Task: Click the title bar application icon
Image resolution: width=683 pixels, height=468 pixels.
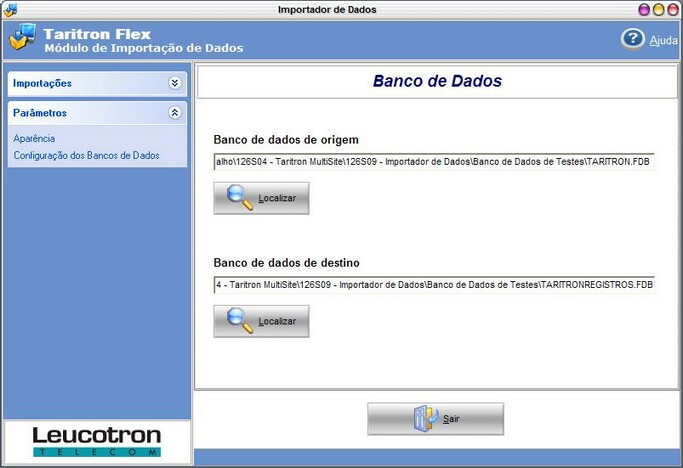Action: (x=10, y=10)
